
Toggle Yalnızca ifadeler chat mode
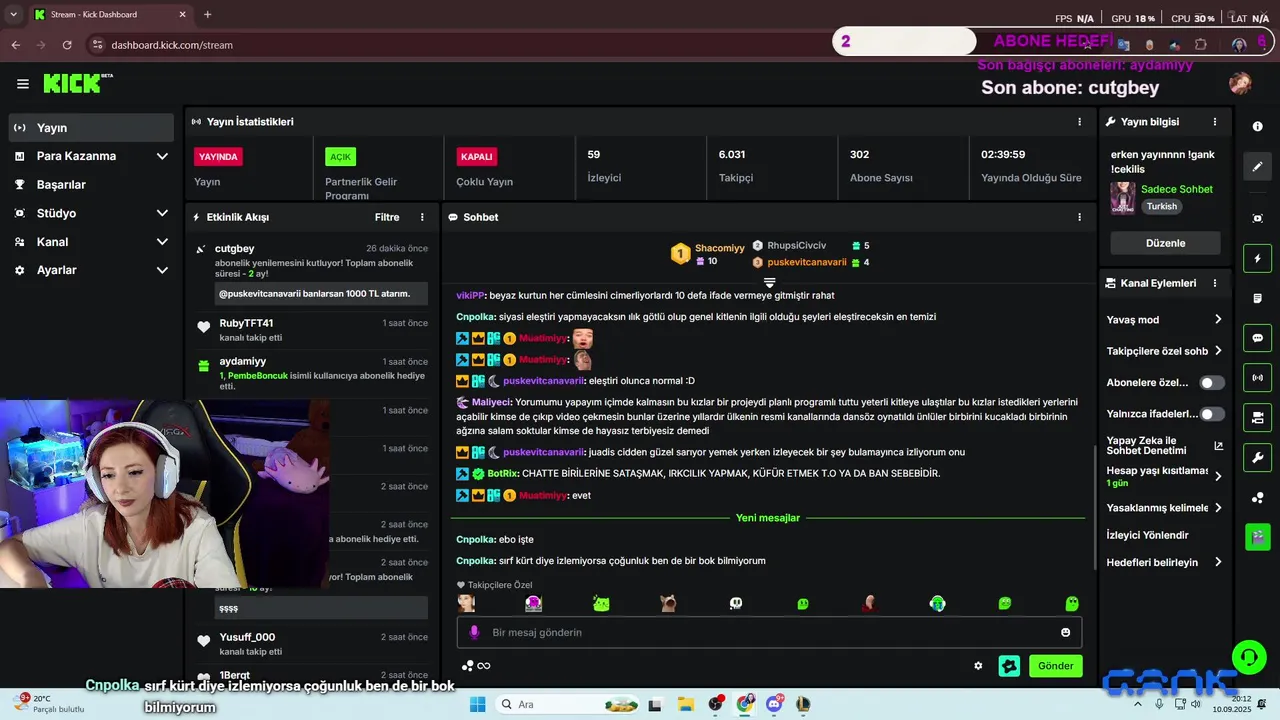tap(1212, 414)
